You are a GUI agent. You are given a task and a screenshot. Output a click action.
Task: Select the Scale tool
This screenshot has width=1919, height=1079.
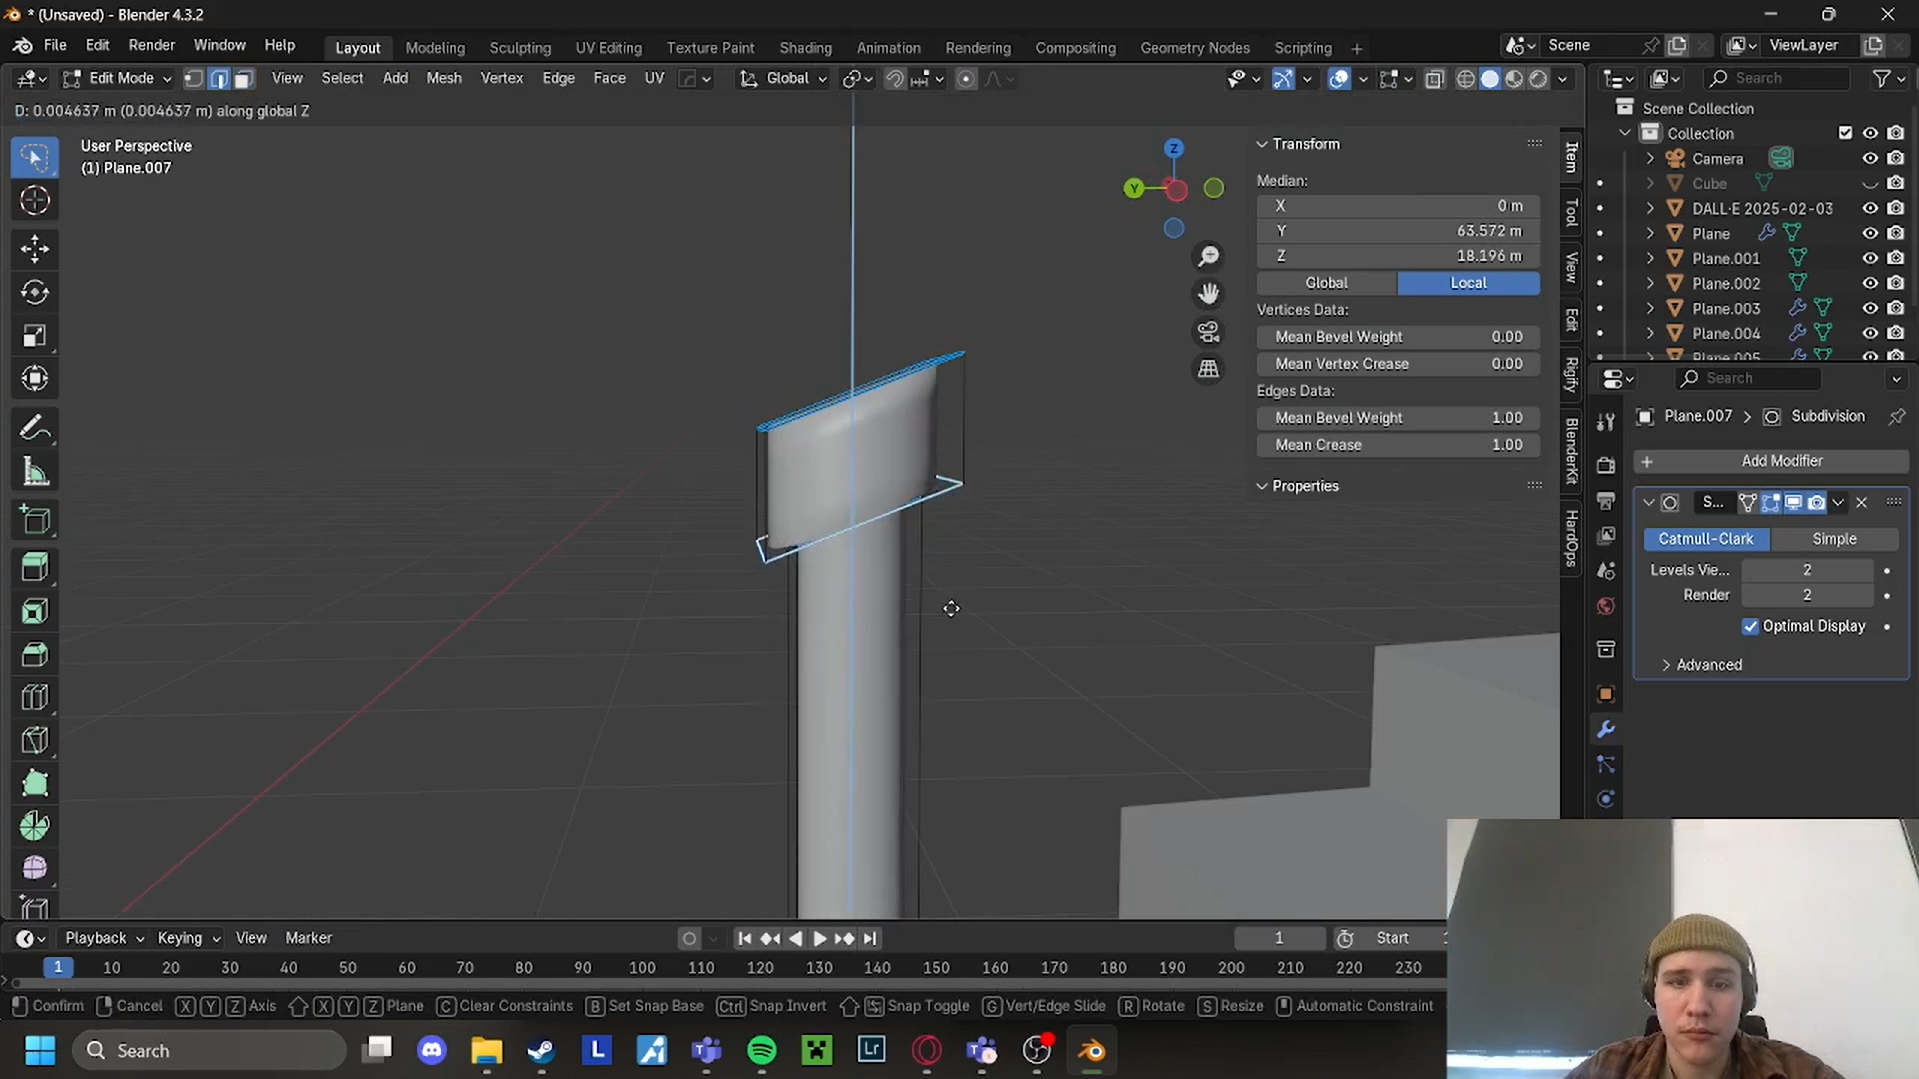(35, 336)
